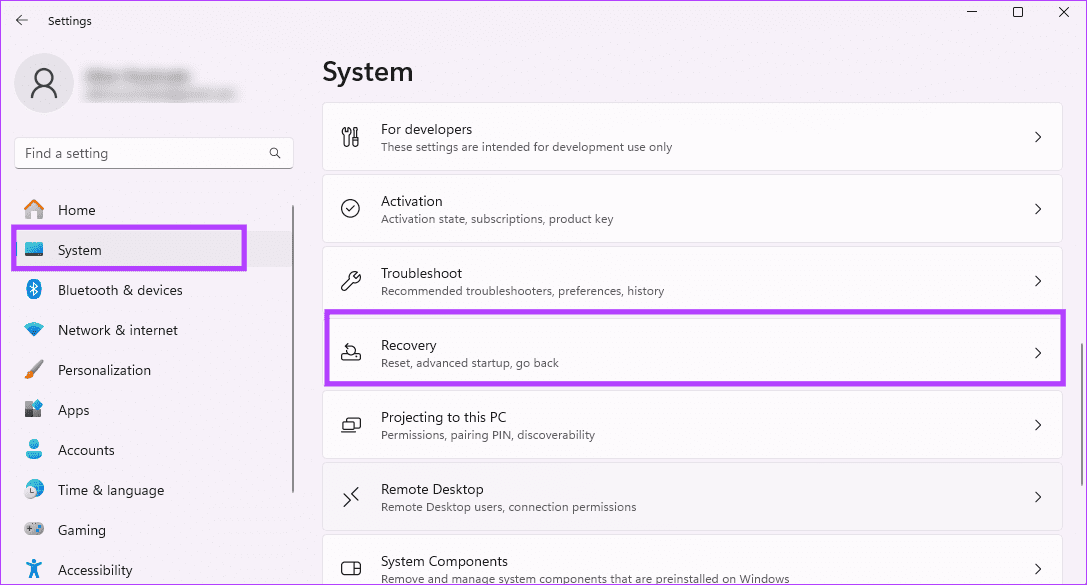Open the Gaming settings category

pyautogui.click(x=81, y=530)
